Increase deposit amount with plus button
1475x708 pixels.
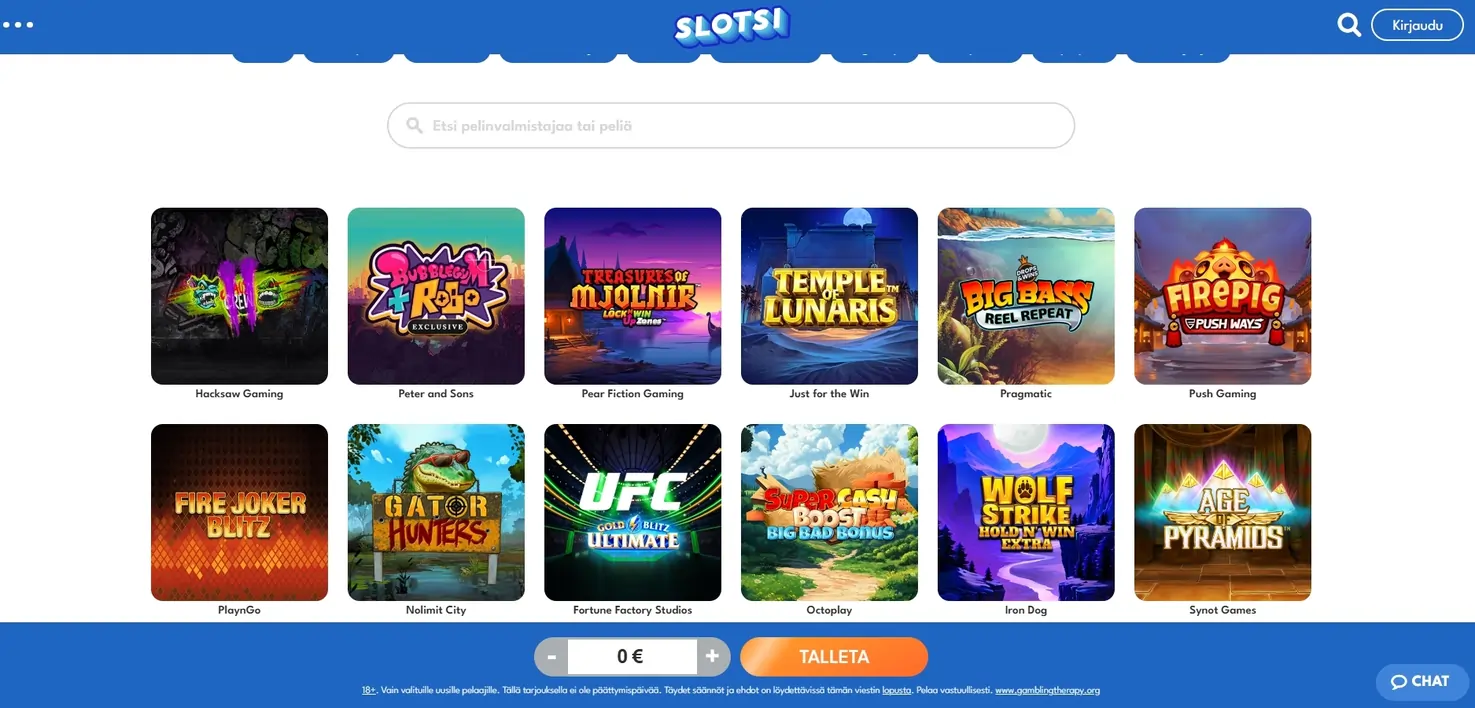pyautogui.click(x=713, y=657)
